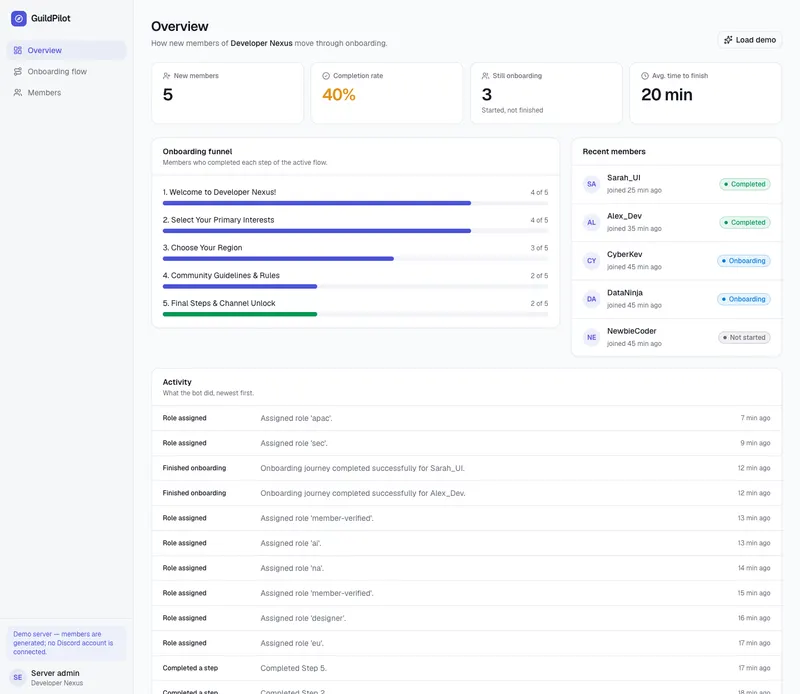Viewport: 800px width, 694px height.
Task: Click the Overview grid icon in sidebar
Action: 18,51
